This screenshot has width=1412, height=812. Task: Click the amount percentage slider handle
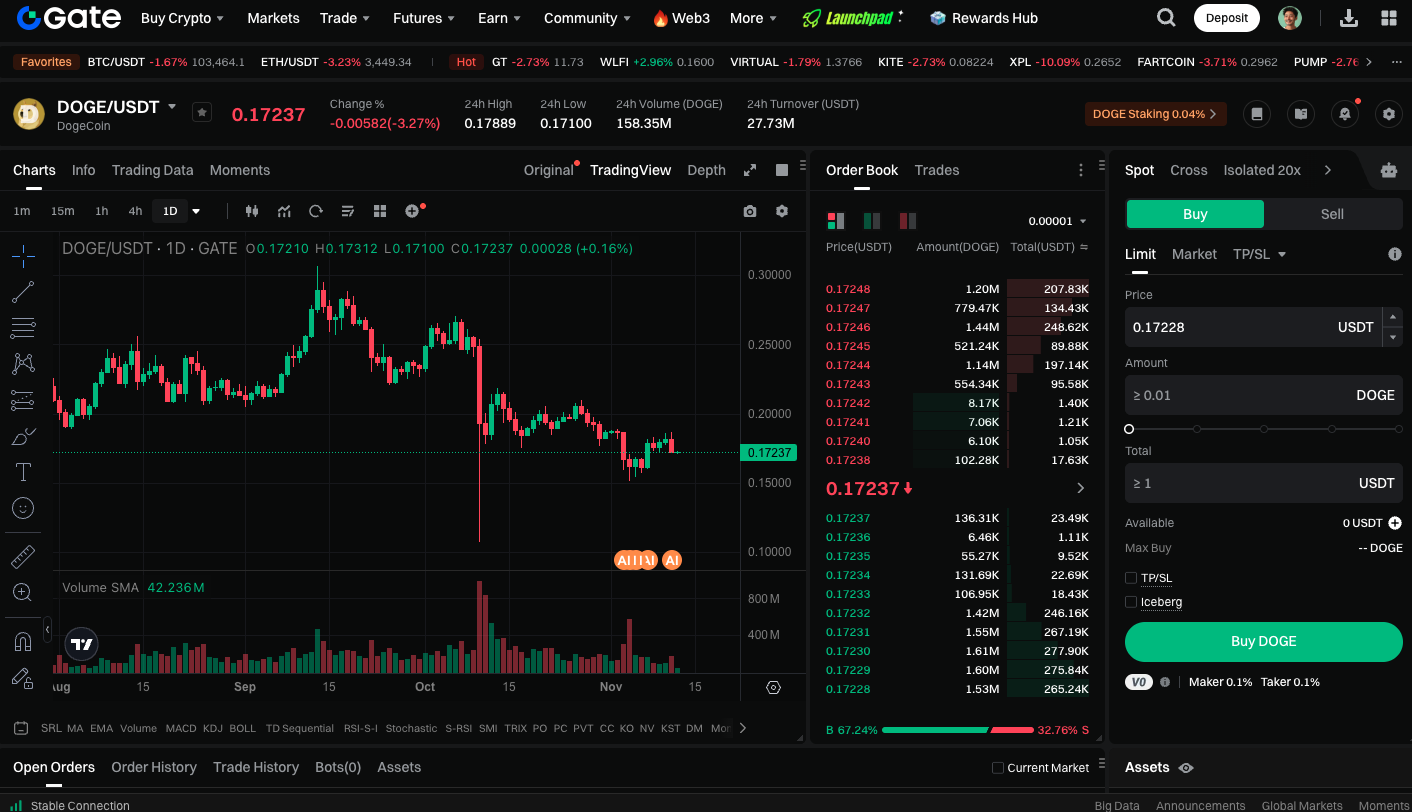[x=1129, y=429]
